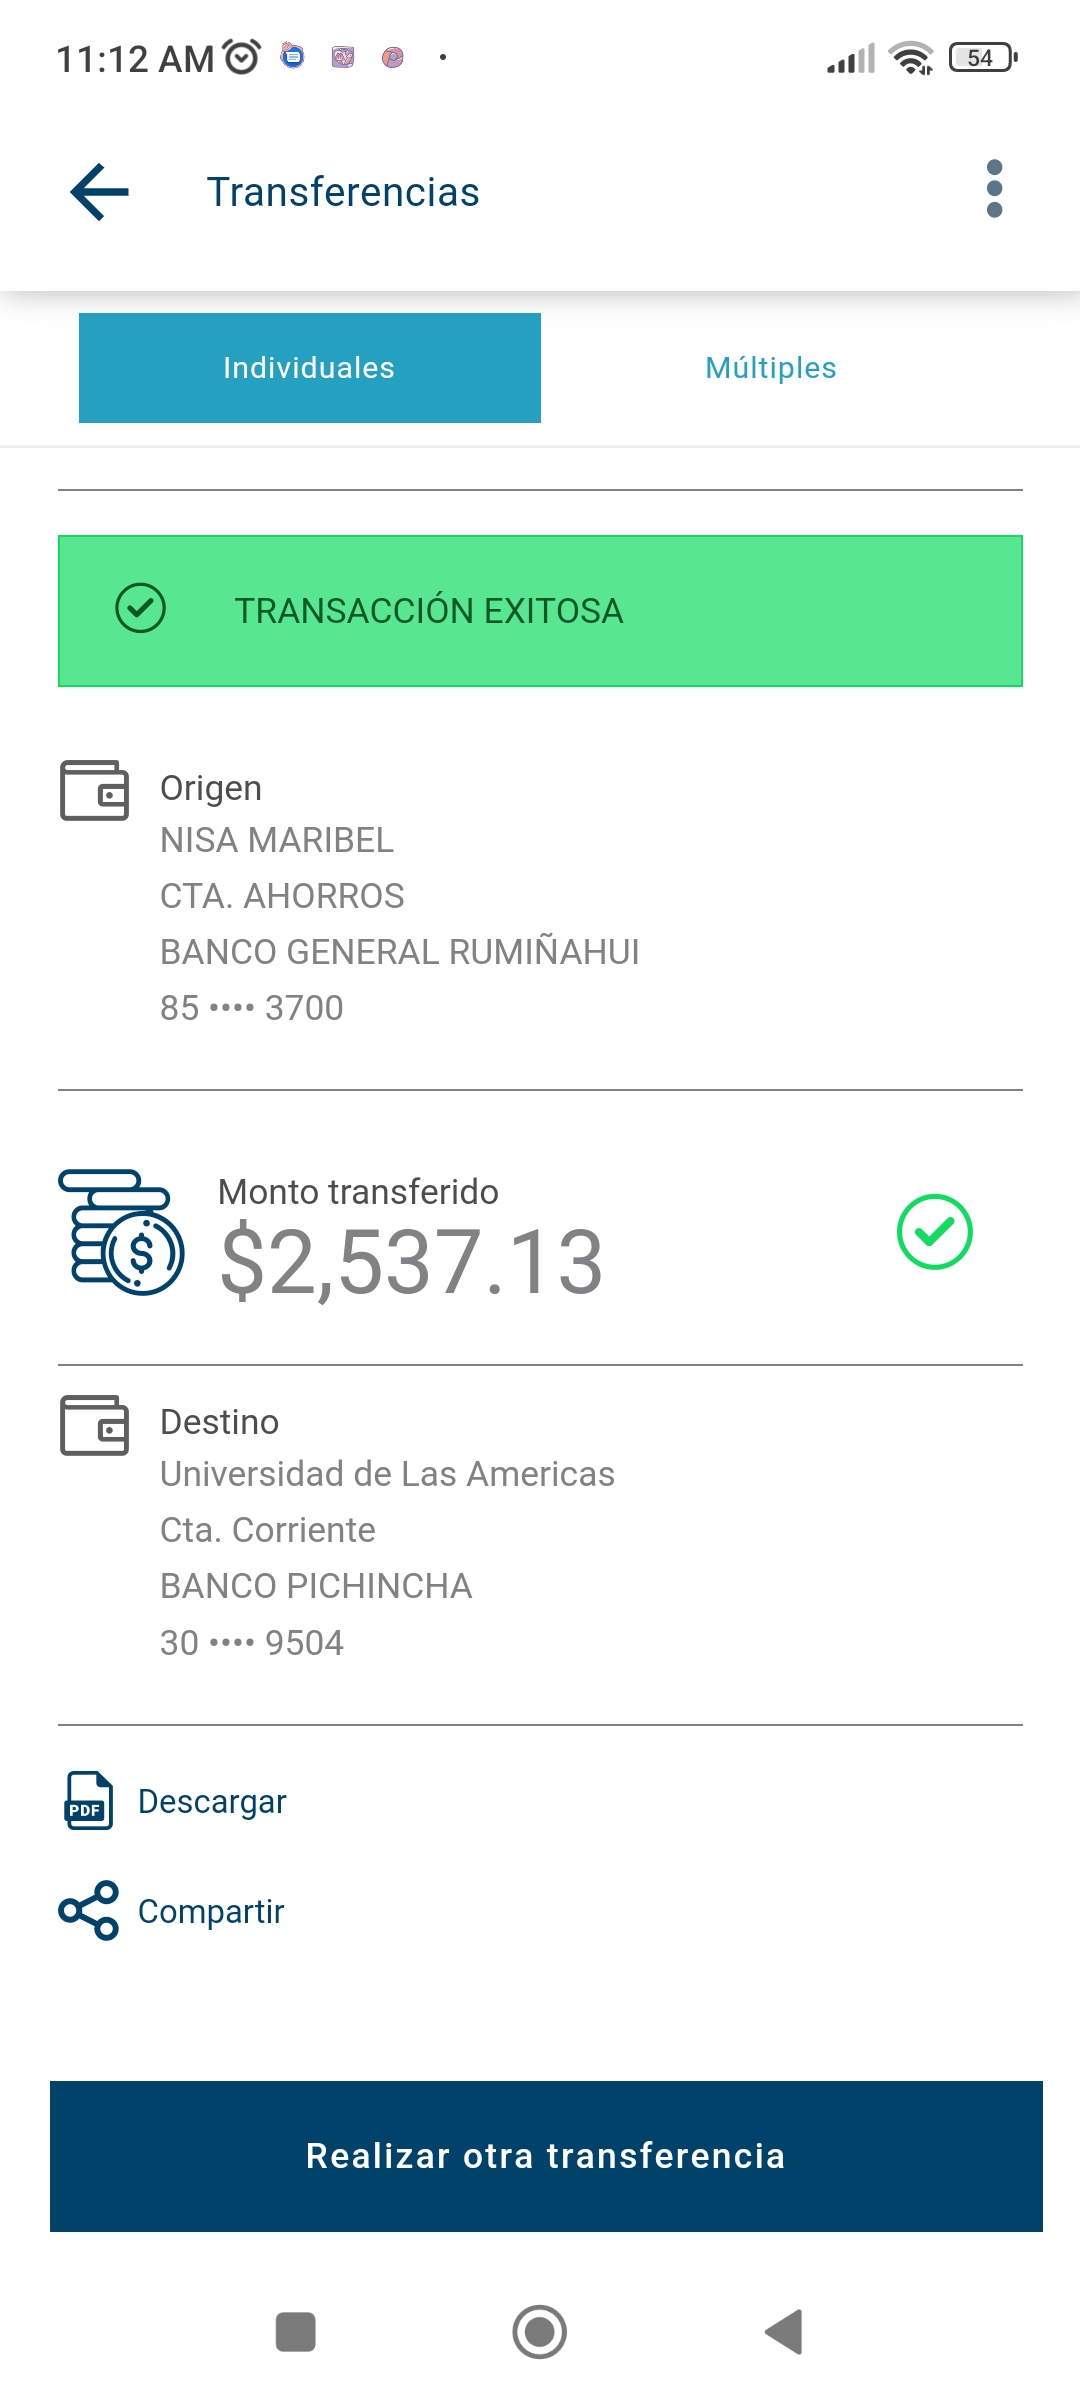The width and height of the screenshot is (1080, 2400).
Task: Tap the Descargar link
Action: pyautogui.click(x=212, y=1801)
